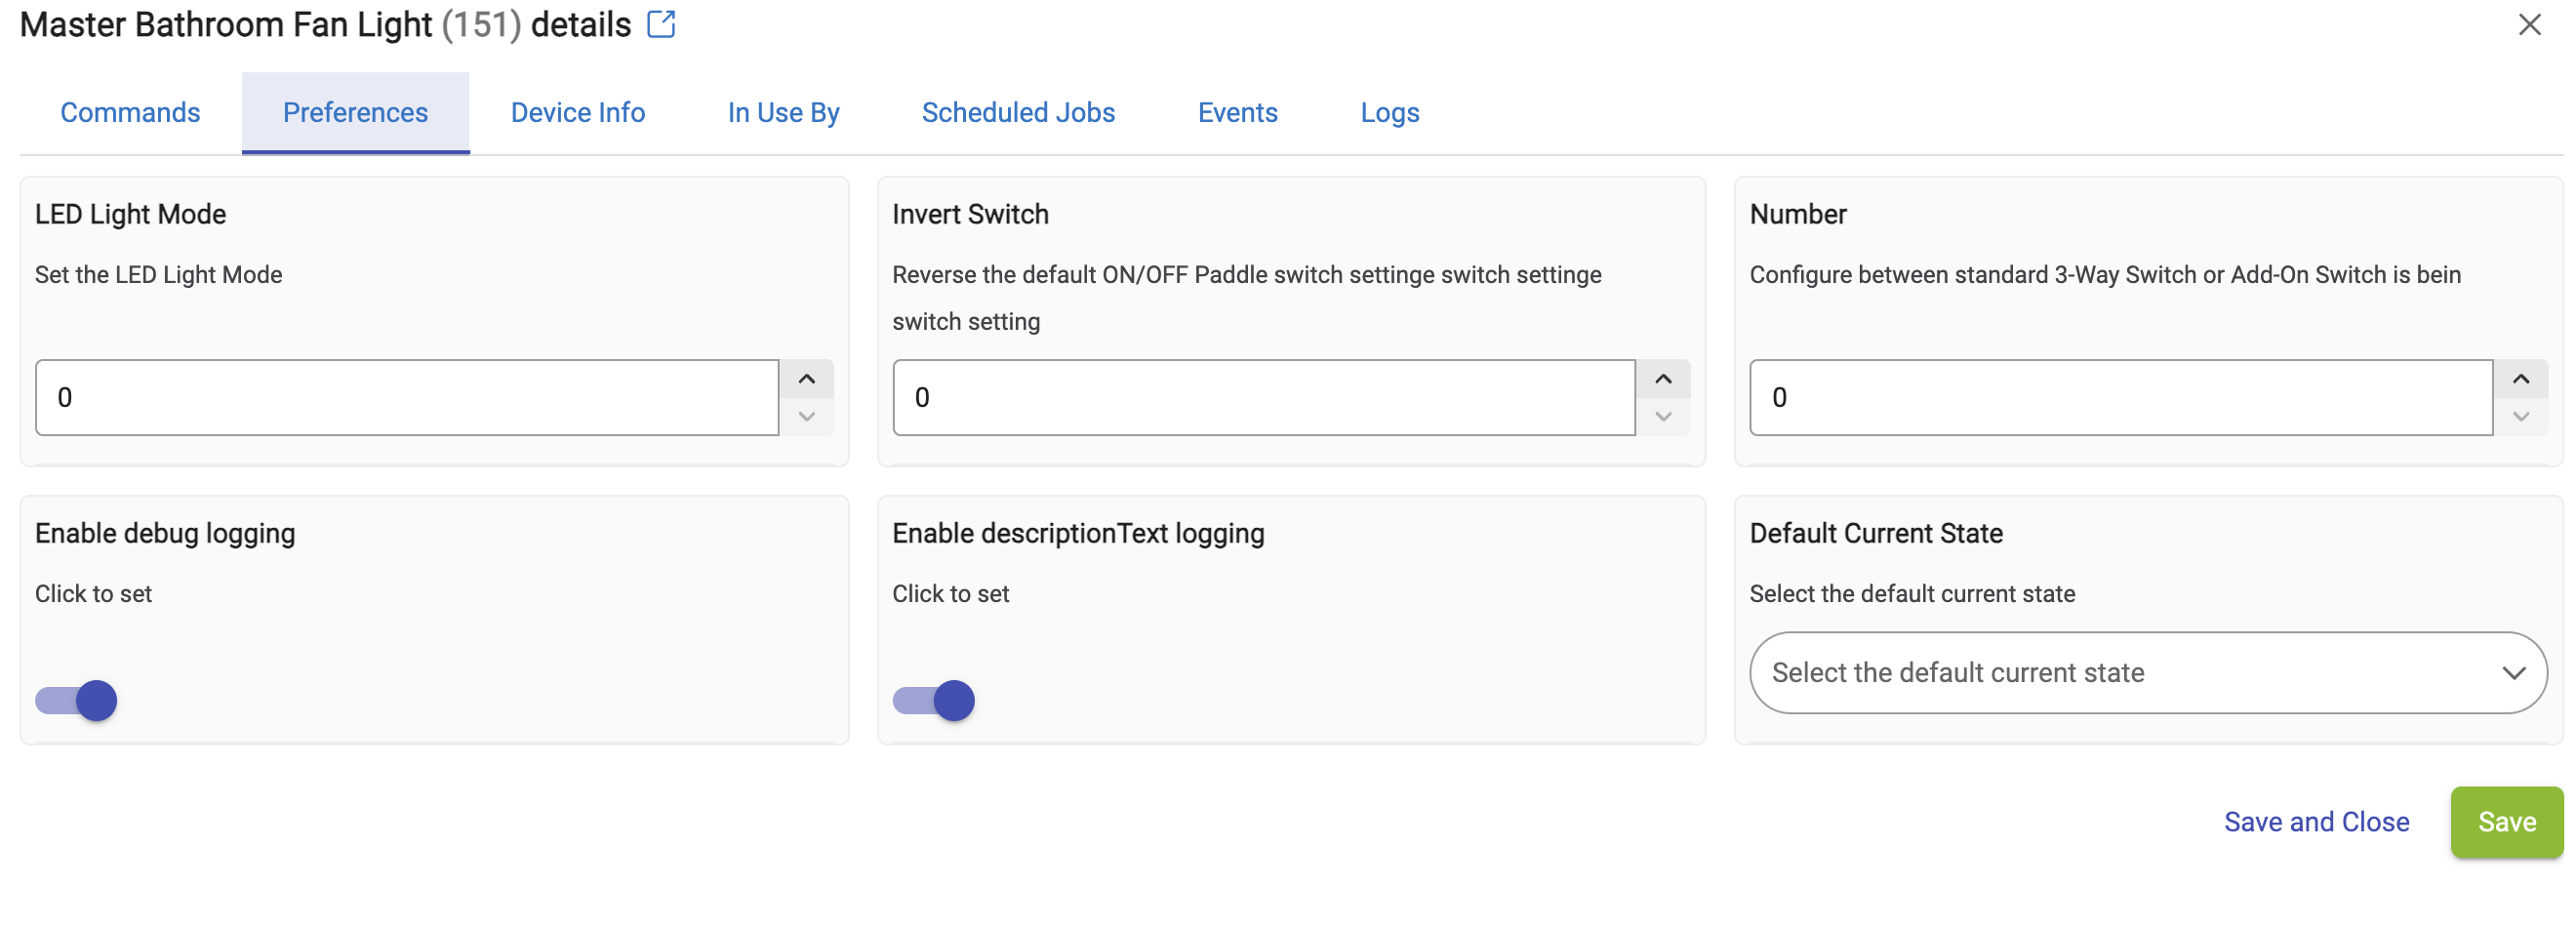Increment the Invert Switch value

1663,379
